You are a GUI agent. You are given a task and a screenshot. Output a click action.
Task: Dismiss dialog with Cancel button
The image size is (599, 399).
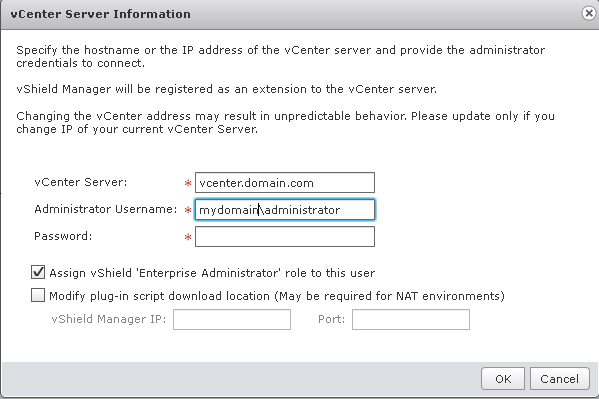click(559, 379)
